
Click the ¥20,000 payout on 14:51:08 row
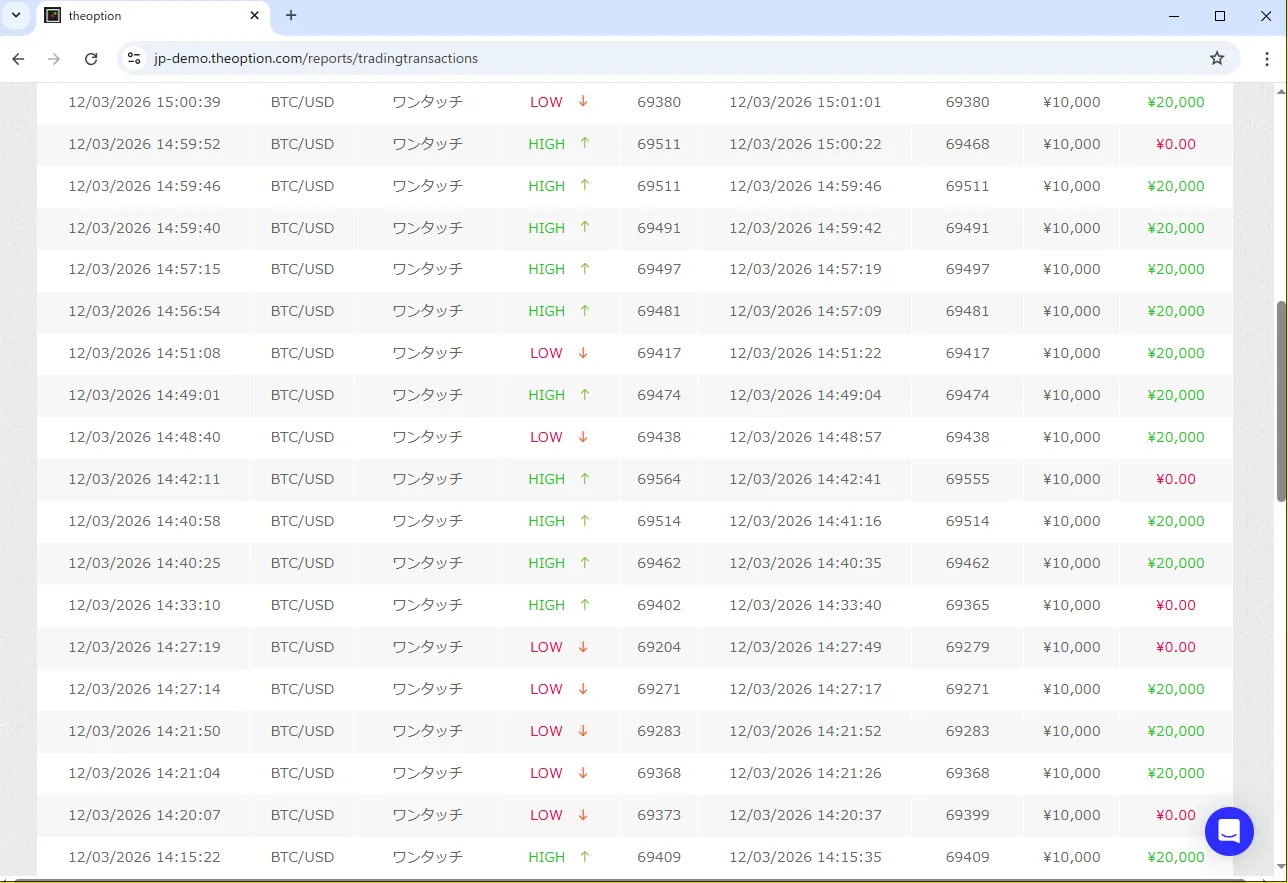(1175, 353)
